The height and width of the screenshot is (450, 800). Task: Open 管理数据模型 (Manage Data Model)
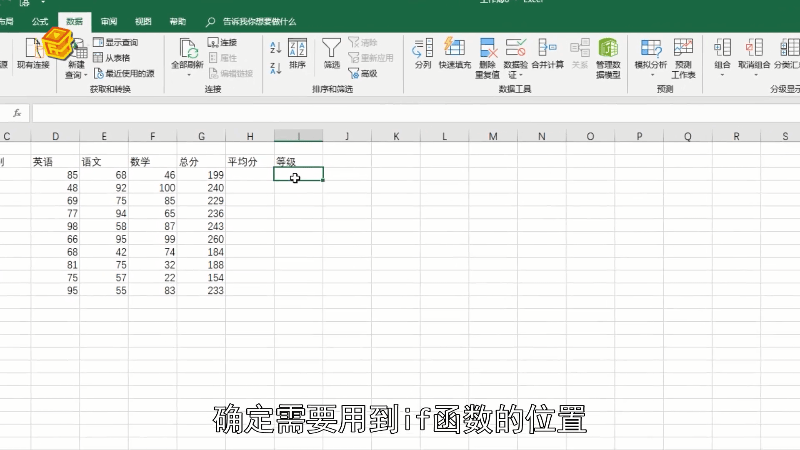608,55
